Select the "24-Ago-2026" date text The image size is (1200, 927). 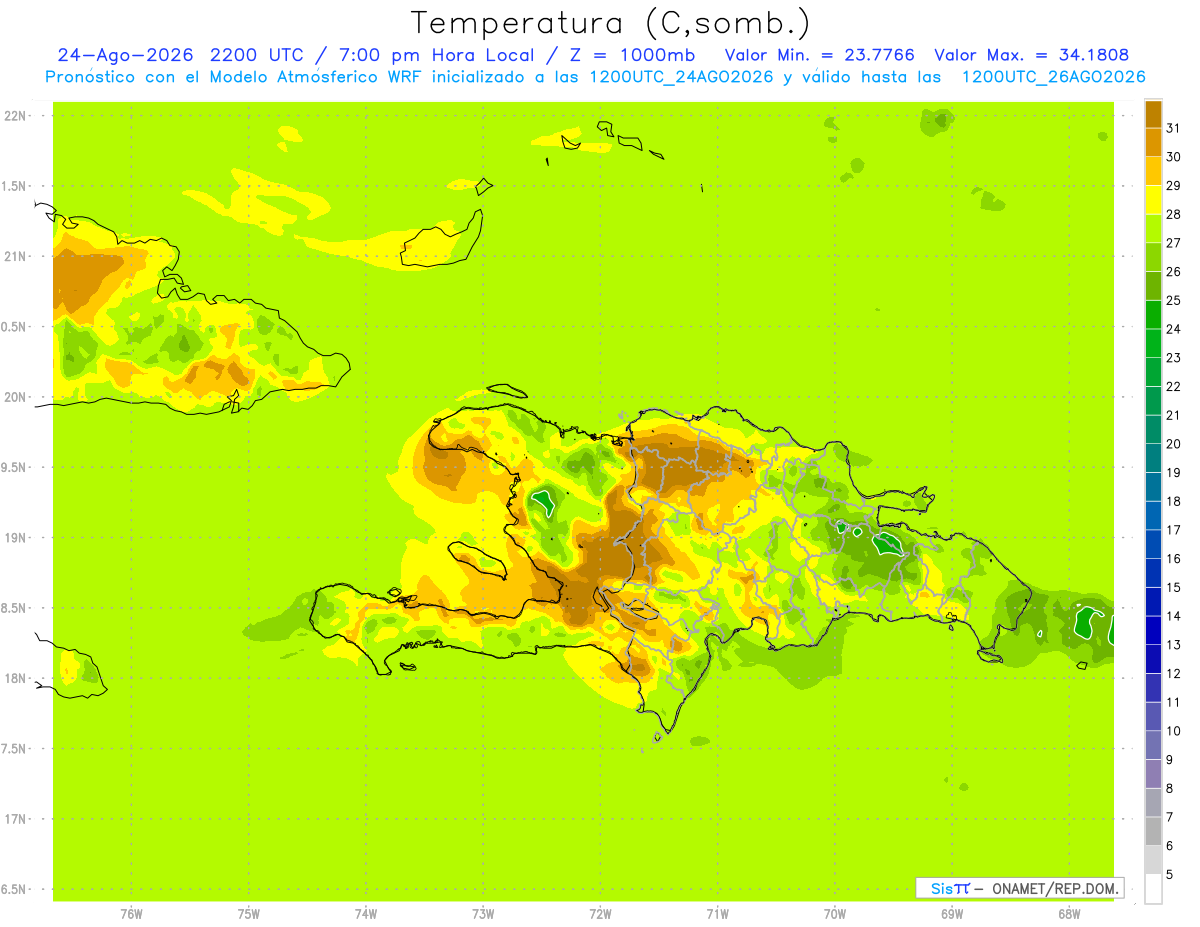[x=125, y=55]
